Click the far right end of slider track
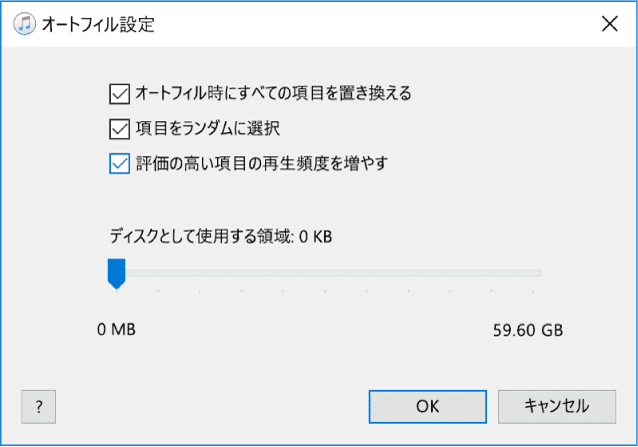 pos(539,272)
